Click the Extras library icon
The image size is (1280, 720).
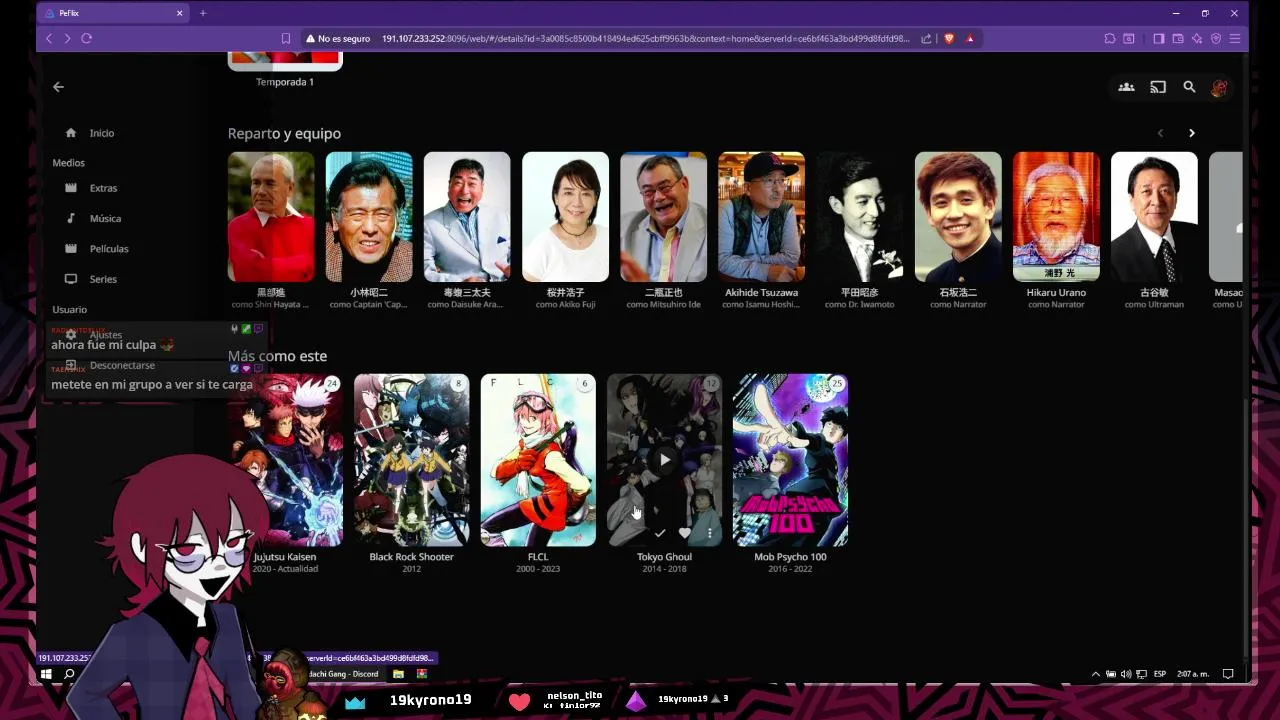[71, 188]
